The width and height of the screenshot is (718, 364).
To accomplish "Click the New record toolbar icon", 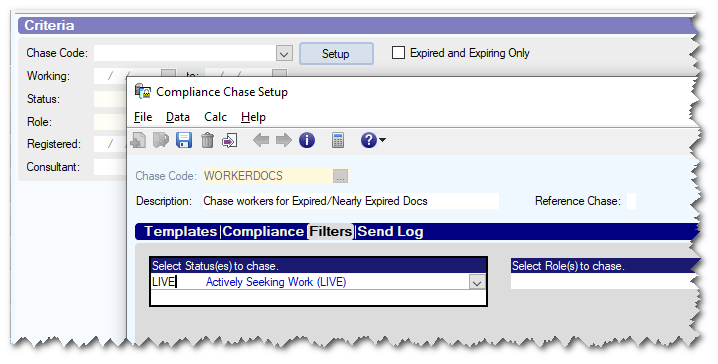I will click(x=138, y=140).
